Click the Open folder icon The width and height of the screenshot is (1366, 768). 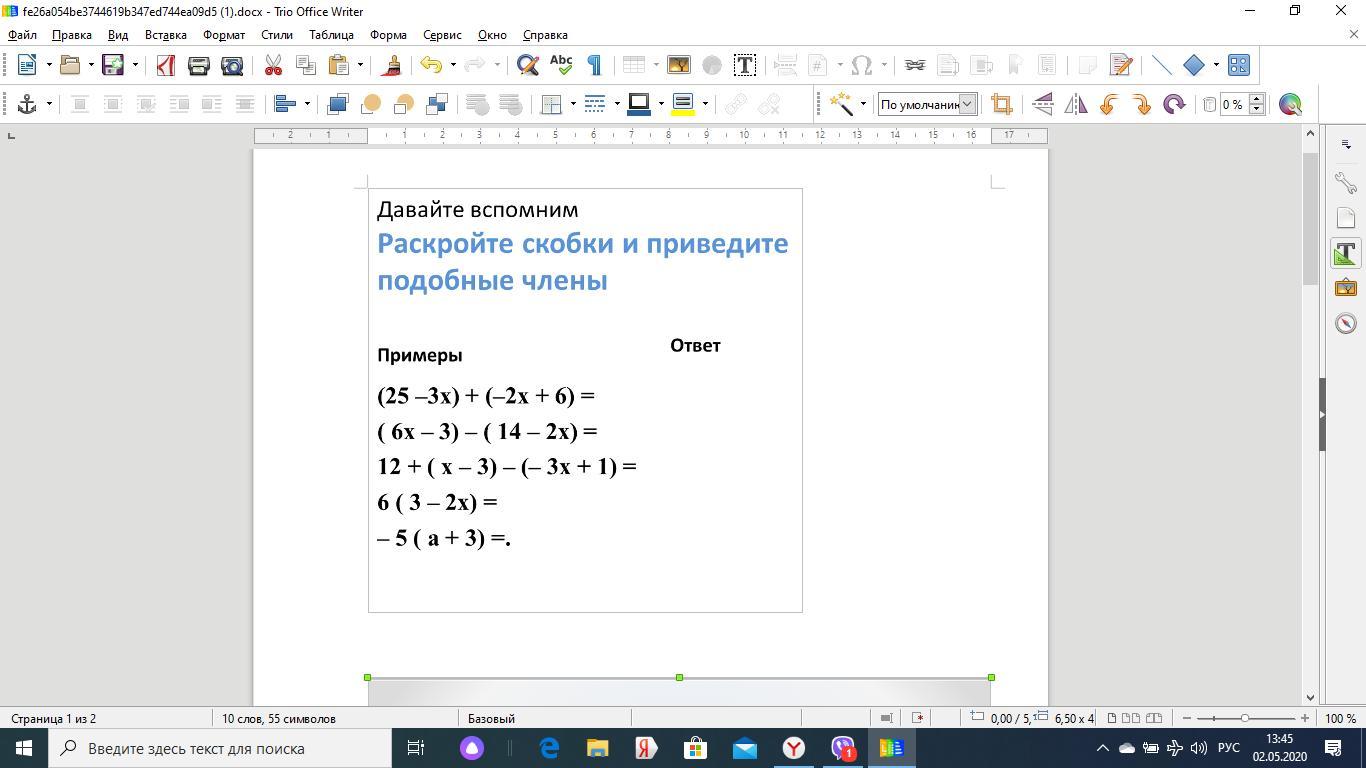tap(70, 65)
